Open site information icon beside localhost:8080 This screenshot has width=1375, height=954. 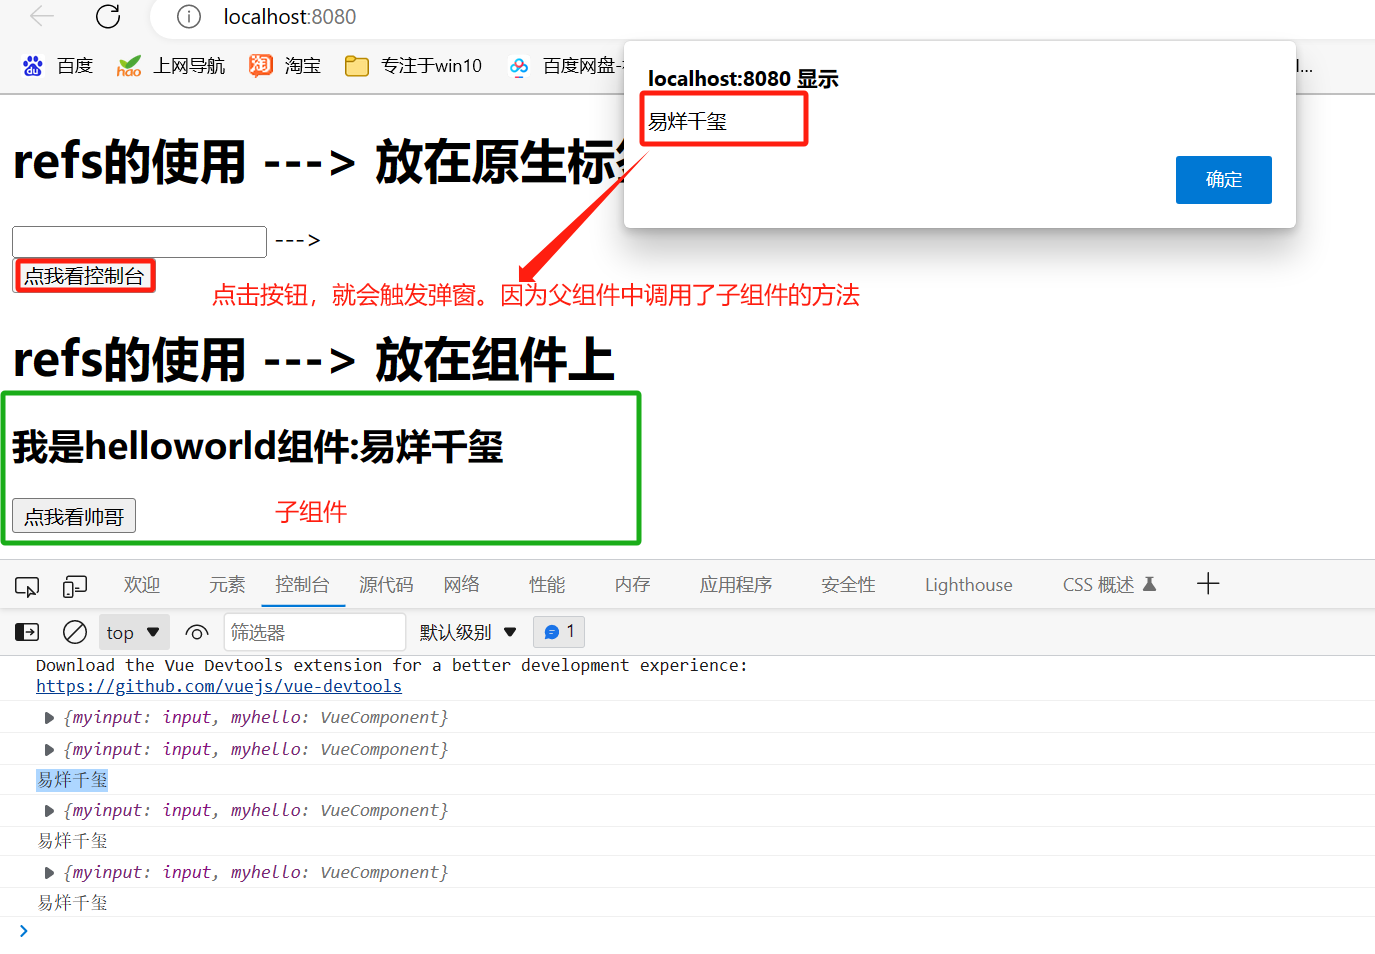pos(189,16)
